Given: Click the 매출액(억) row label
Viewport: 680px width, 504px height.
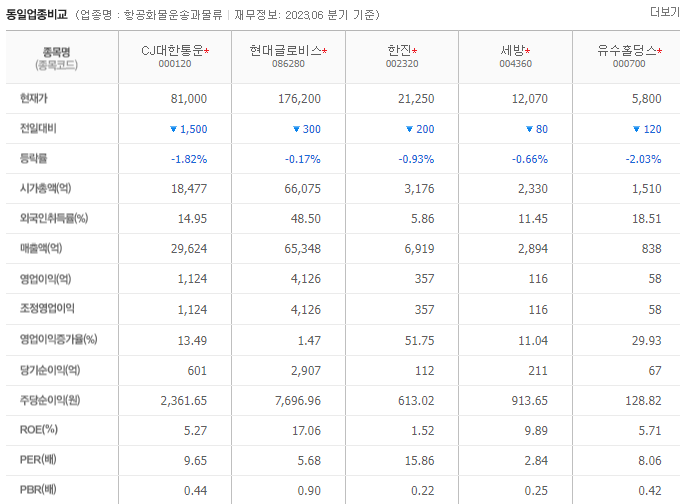Looking at the screenshot, I should 41,248.
